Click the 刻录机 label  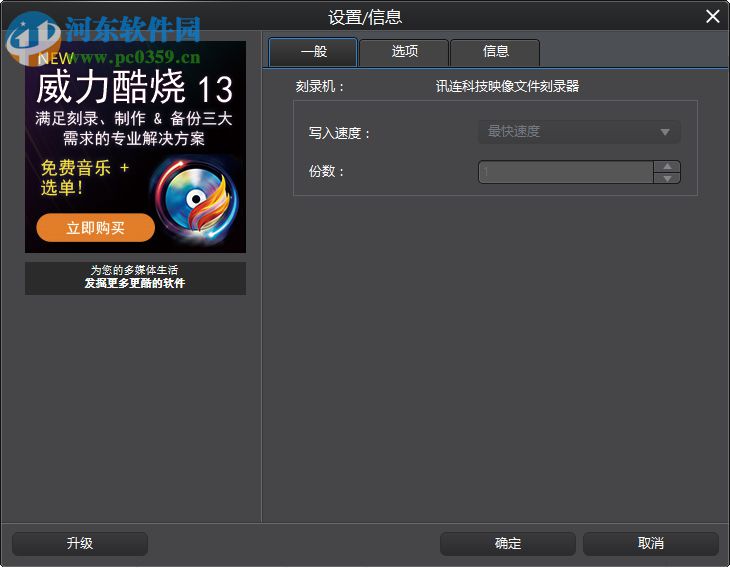tap(319, 87)
